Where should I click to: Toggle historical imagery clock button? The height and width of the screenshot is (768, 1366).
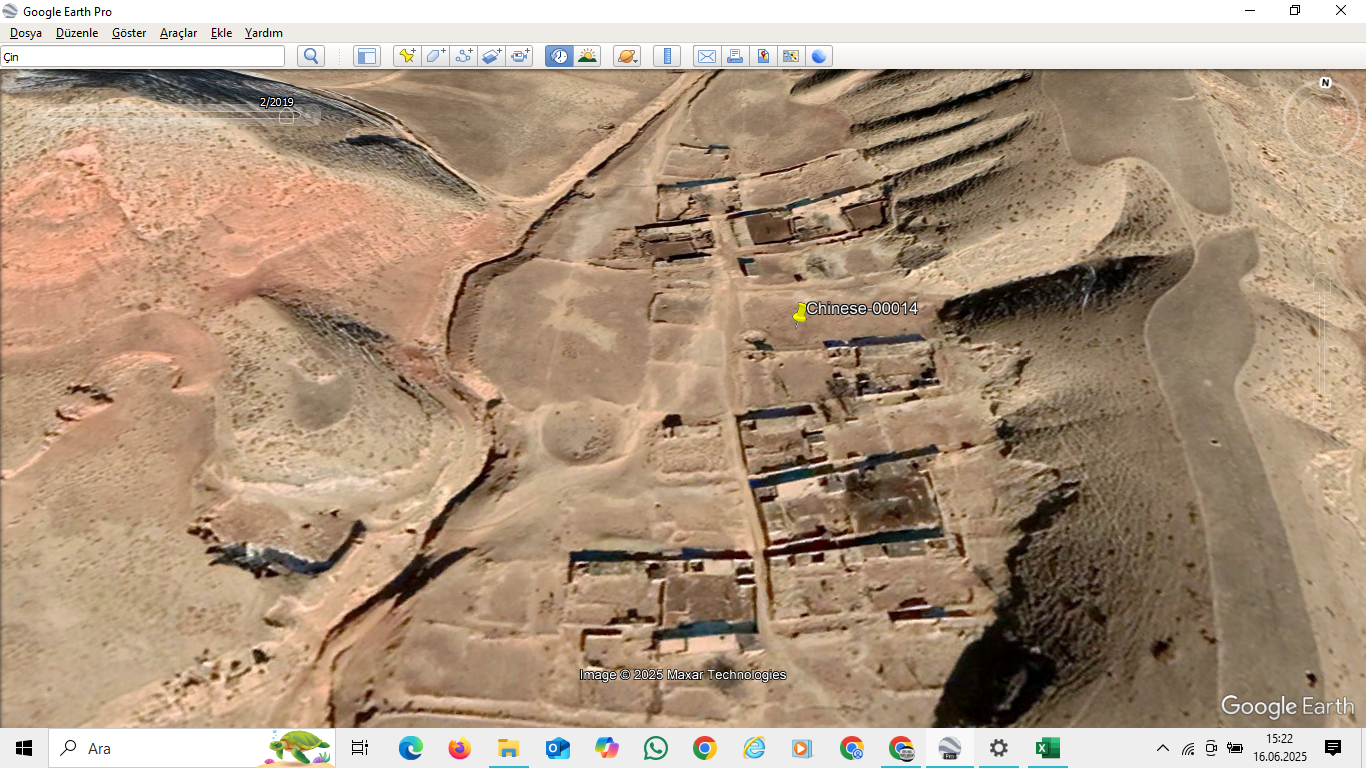click(559, 56)
